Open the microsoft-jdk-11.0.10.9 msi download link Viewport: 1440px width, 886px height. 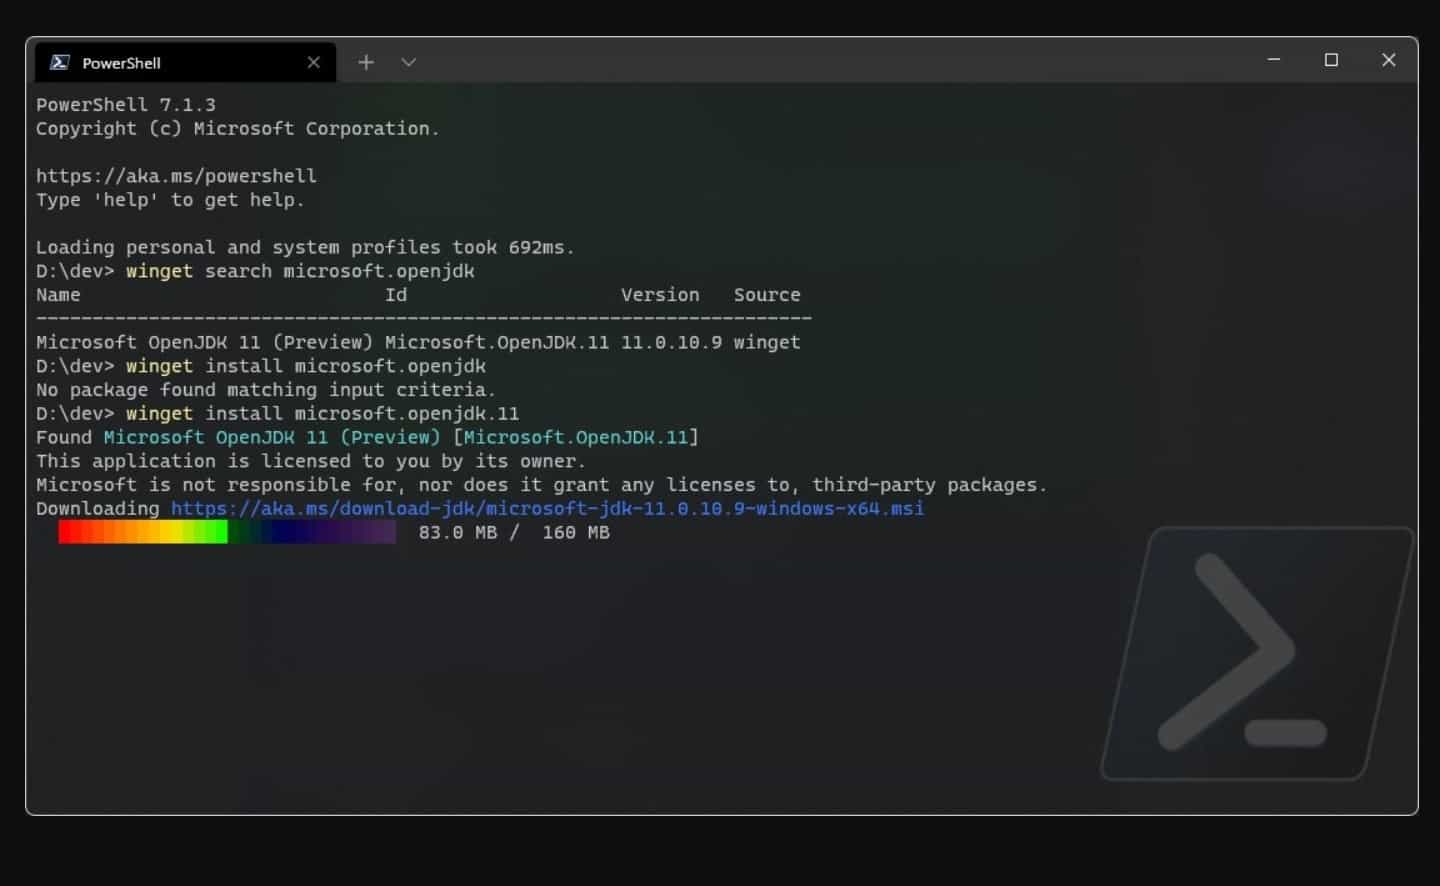[x=547, y=508]
